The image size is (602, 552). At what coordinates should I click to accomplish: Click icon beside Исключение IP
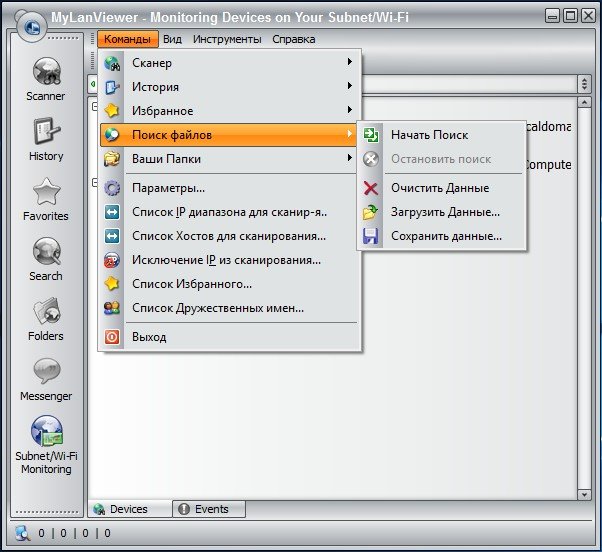(112, 260)
